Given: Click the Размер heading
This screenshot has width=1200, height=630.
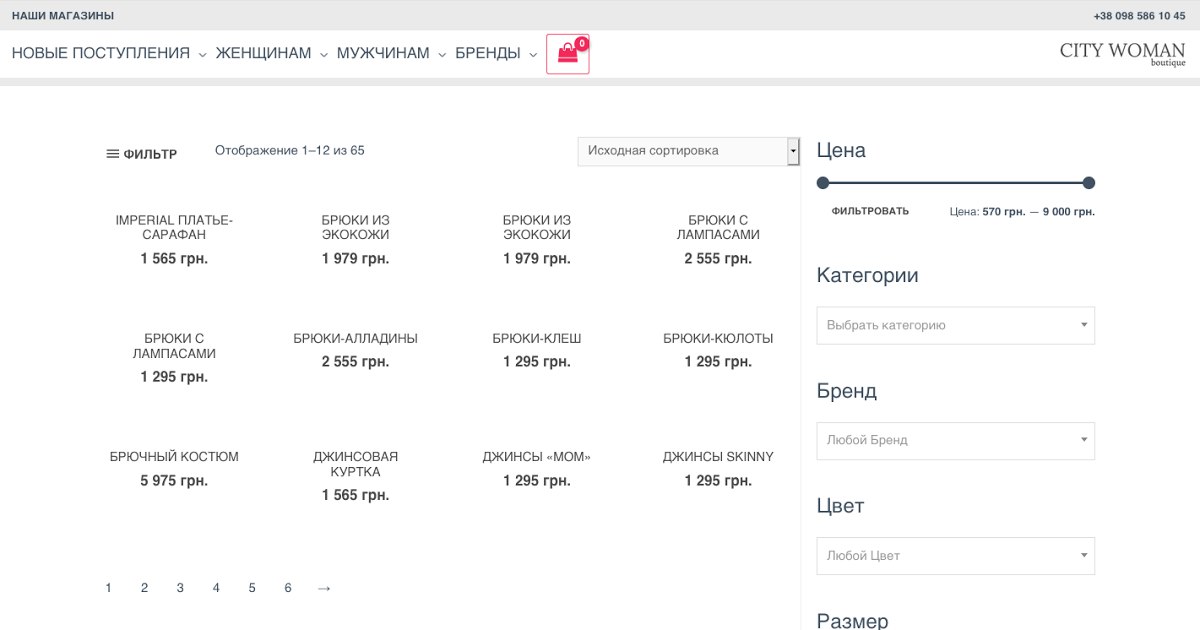Looking at the screenshot, I should pyautogui.click(x=852, y=621).
